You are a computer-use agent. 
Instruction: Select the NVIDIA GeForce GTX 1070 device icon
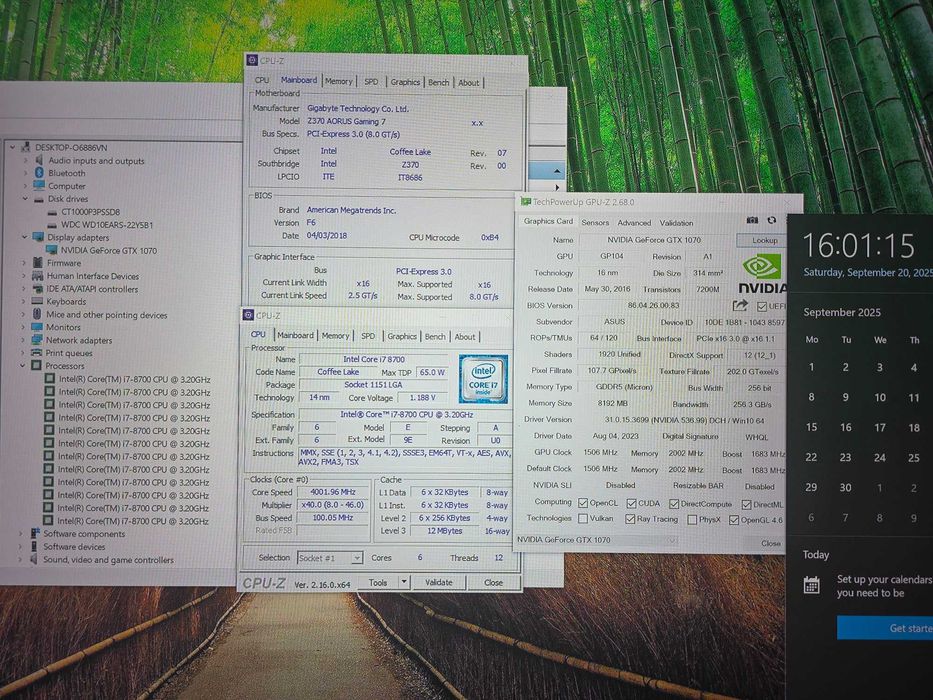[x=52, y=250]
